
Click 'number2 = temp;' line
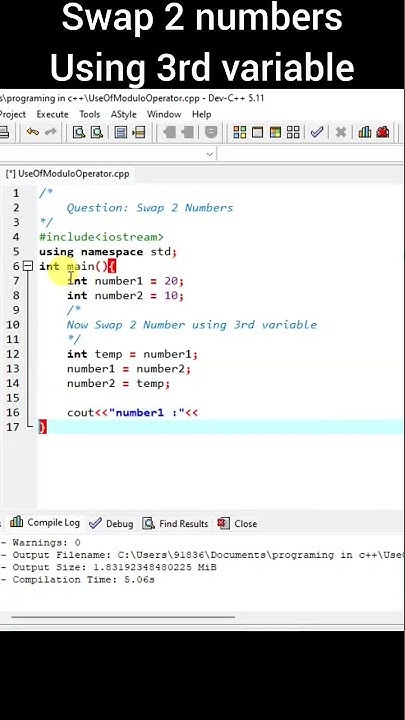tap(118, 383)
